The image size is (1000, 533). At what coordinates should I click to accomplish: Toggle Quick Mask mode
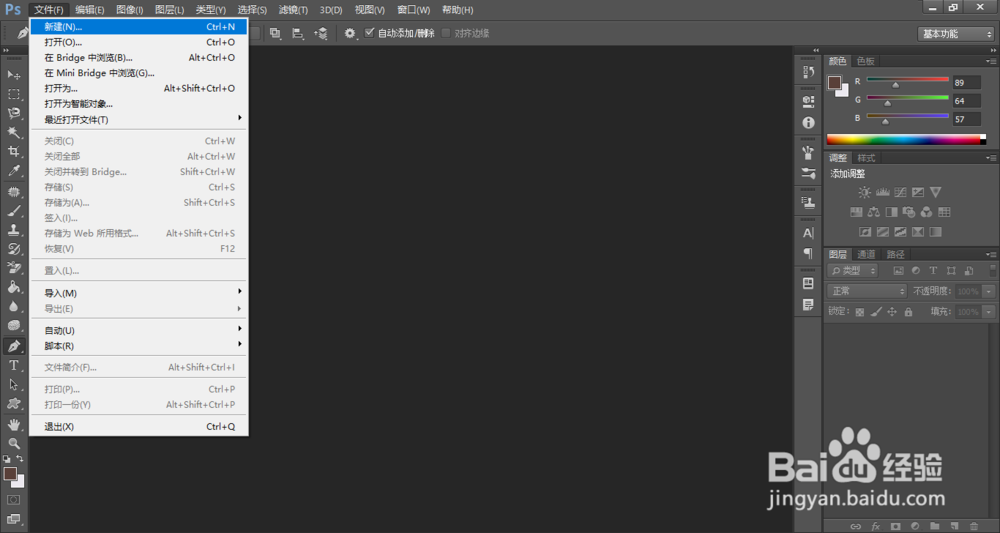[13, 500]
